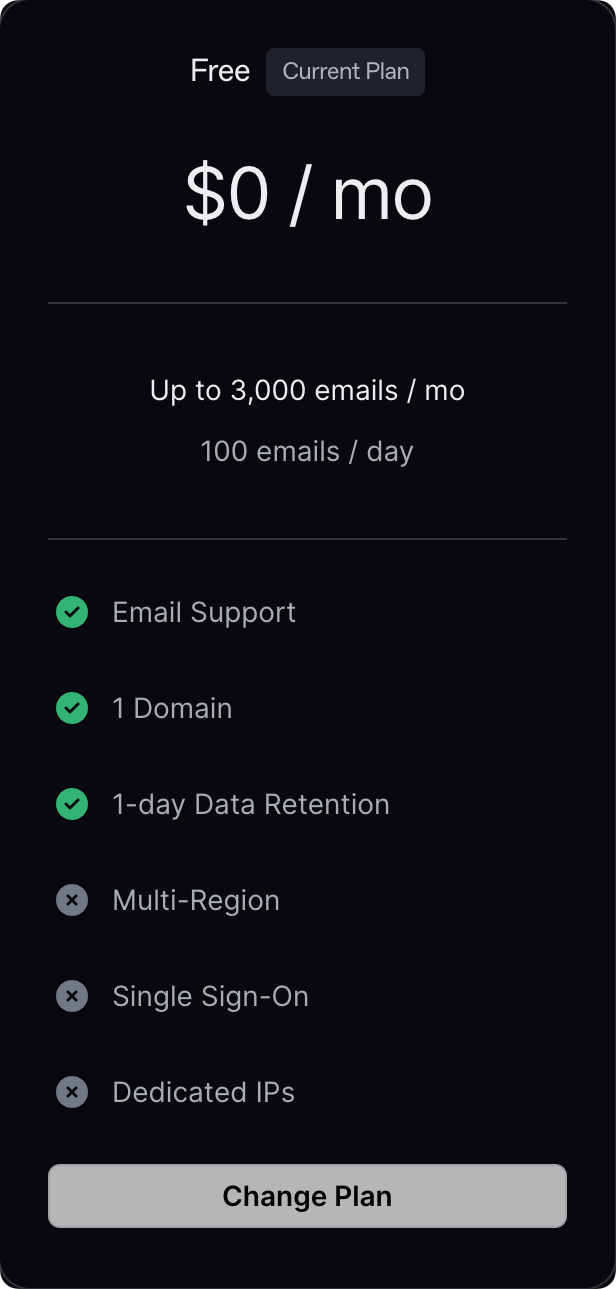Click the divider below the price display

coord(307,302)
